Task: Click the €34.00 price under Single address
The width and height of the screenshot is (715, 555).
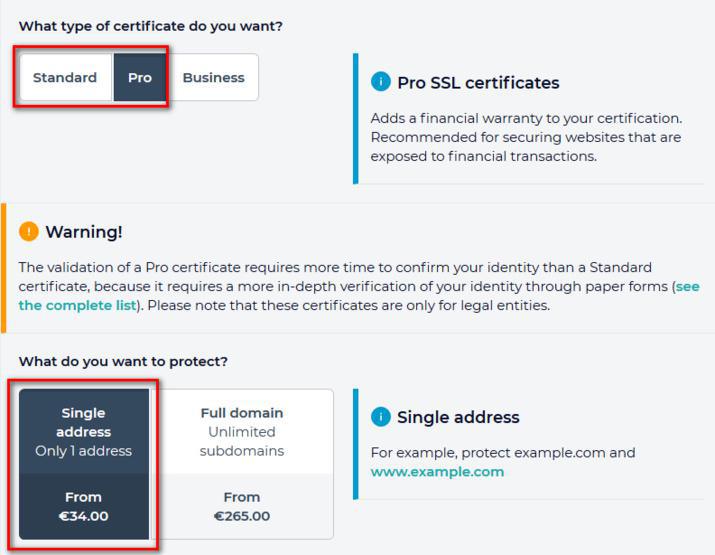Action: tap(84, 516)
